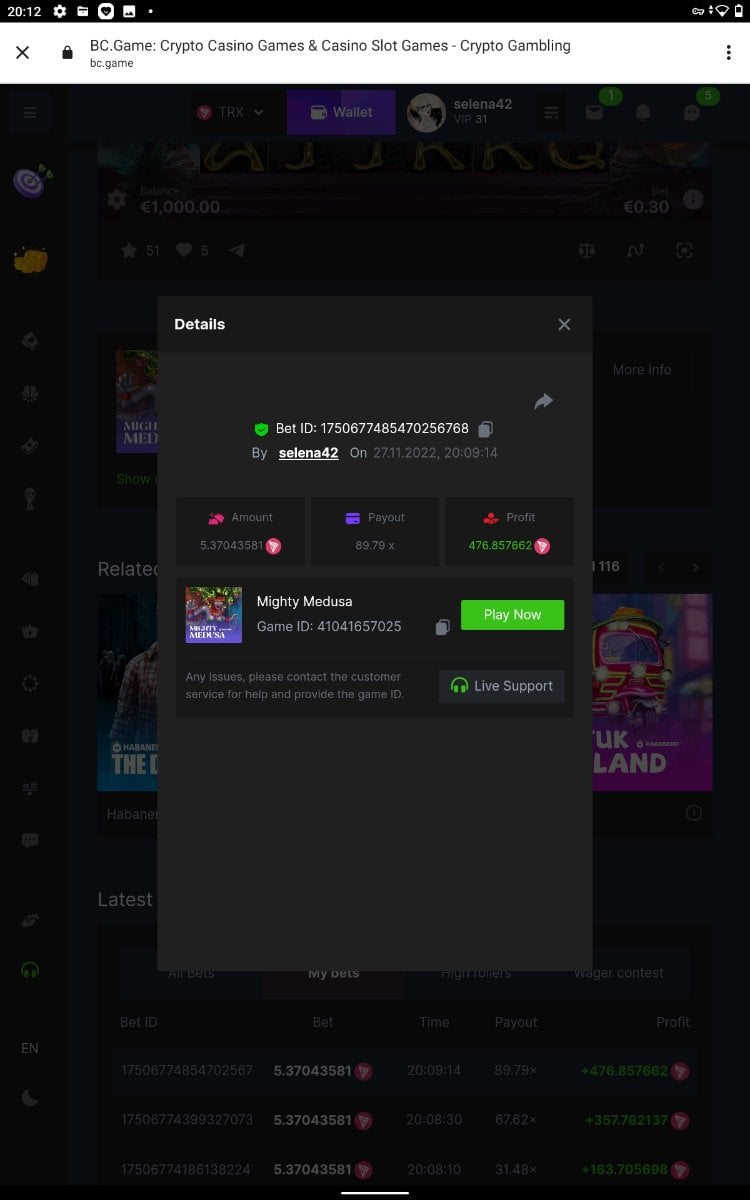Open Live Support chat
Image resolution: width=750 pixels, height=1200 pixels.
pos(502,686)
